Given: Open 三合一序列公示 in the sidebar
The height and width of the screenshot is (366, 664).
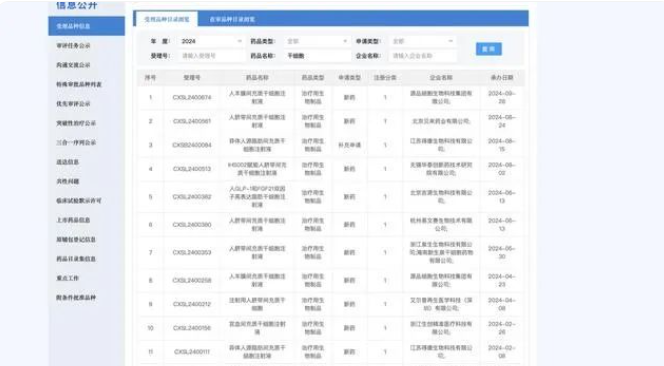Looking at the screenshot, I should point(76,142).
